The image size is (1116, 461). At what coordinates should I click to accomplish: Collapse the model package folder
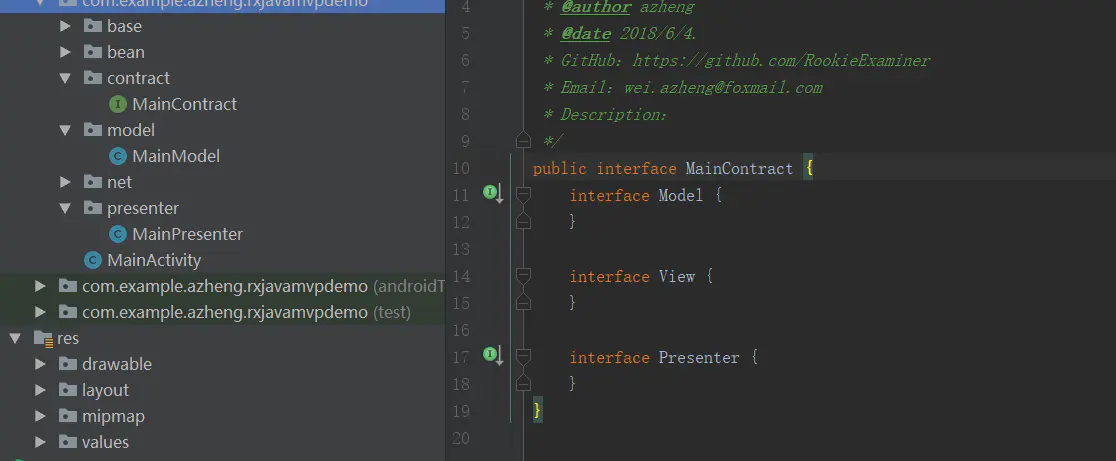(x=65, y=130)
